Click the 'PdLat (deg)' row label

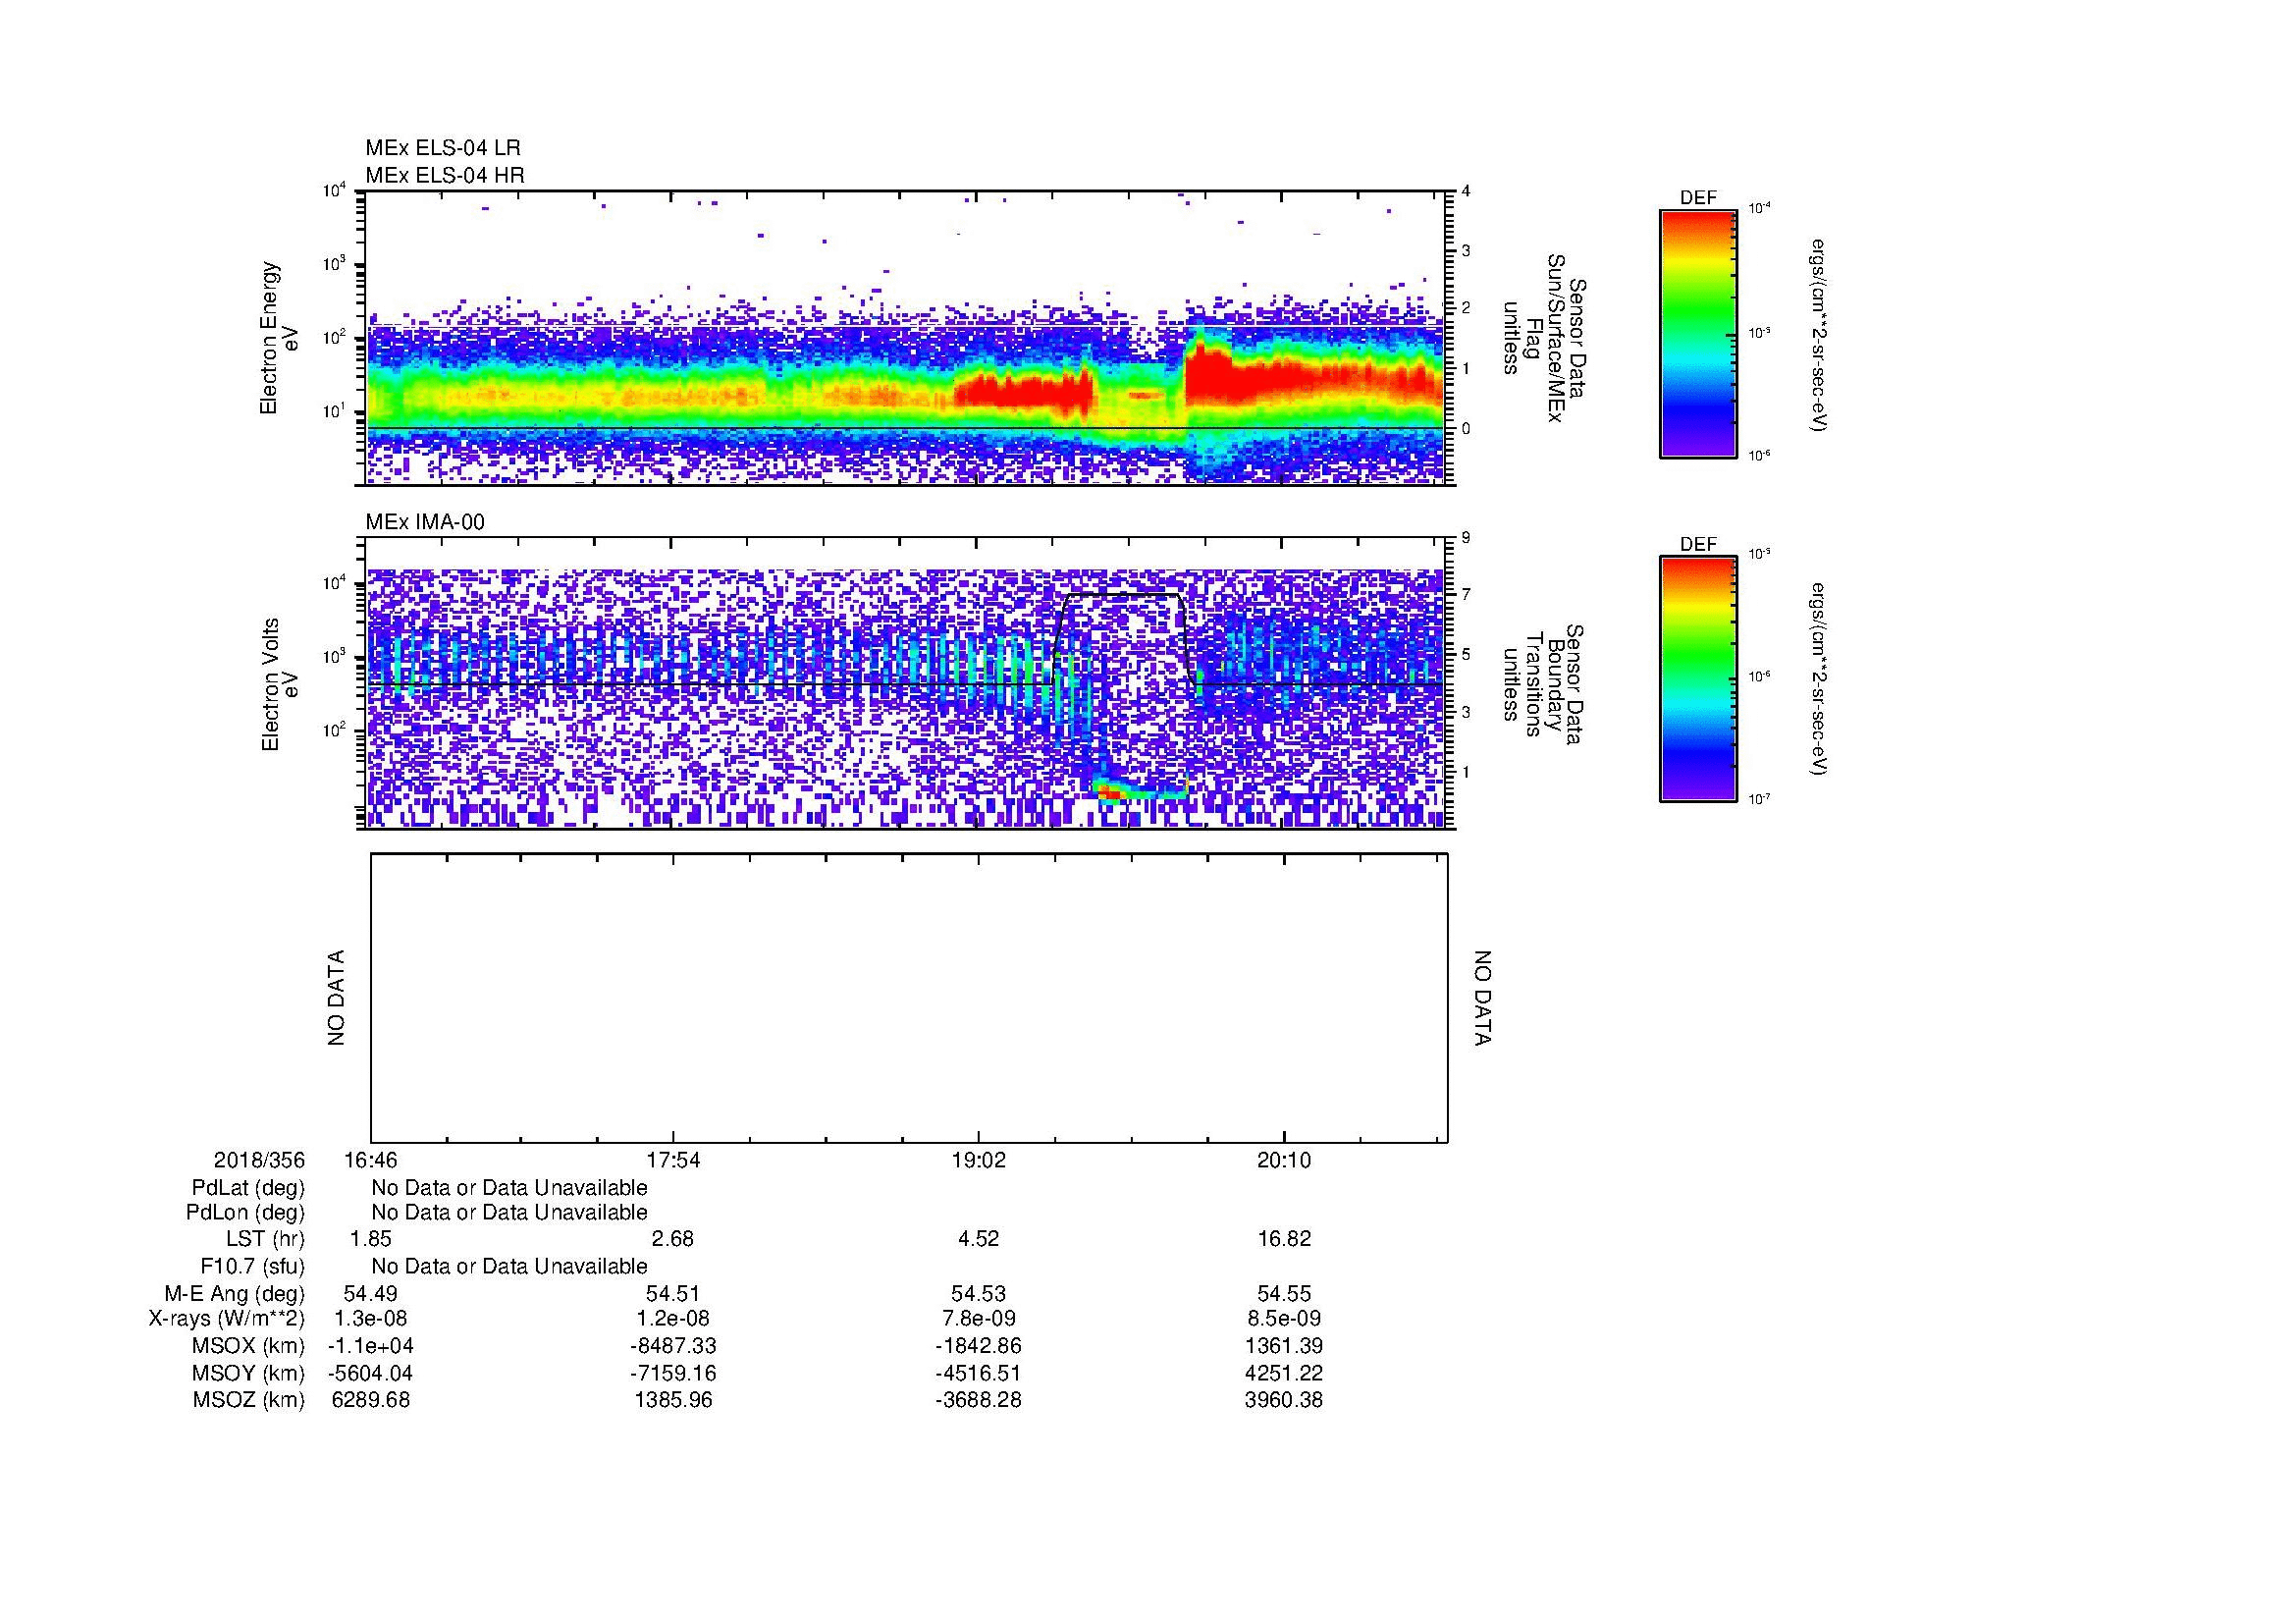coord(248,1188)
